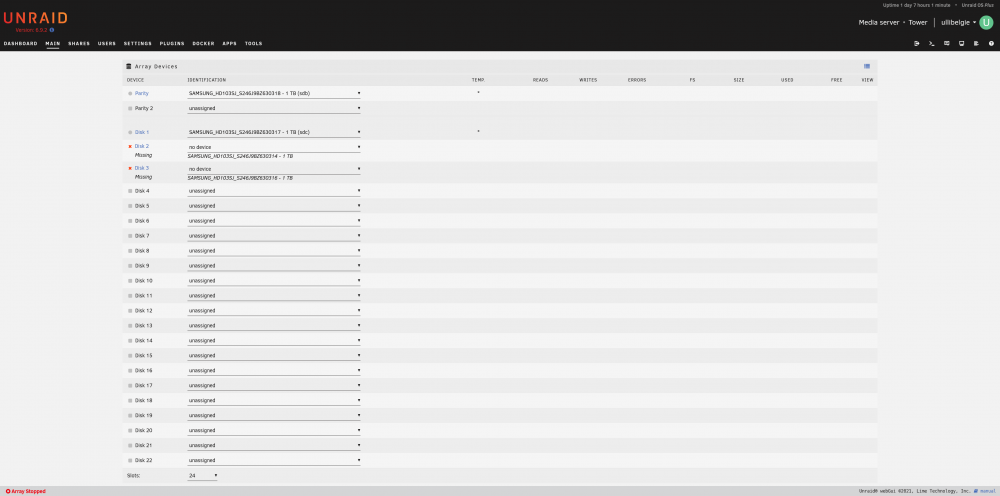Open the web terminal icon

coord(932,43)
